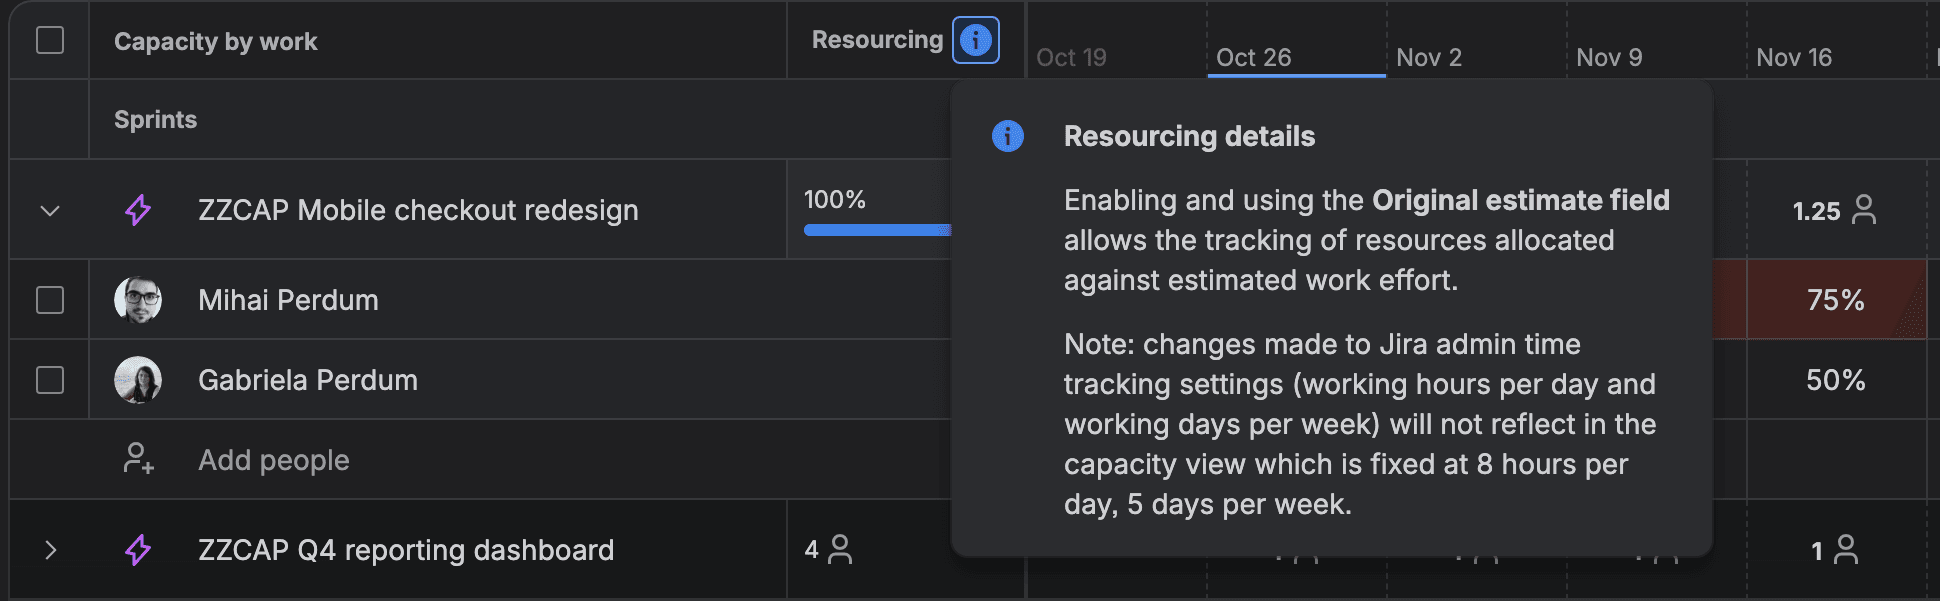1940x601 pixels.
Task: Expand ZZCAP Q4 reporting dashboard sprint
Action: [50, 550]
